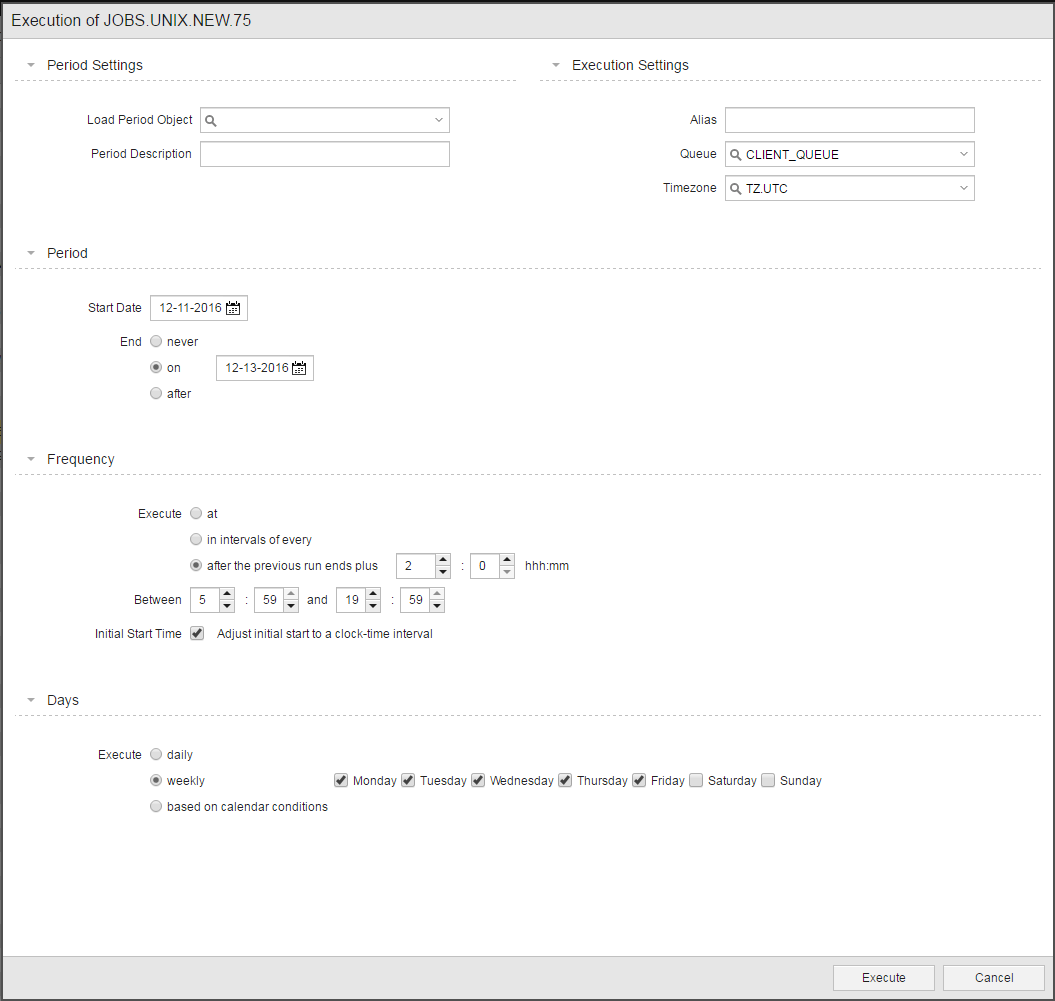The width and height of the screenshot is (1055, 1001).
Task: Decrease the Between start hour value
Action: click(x=227, y=606)
